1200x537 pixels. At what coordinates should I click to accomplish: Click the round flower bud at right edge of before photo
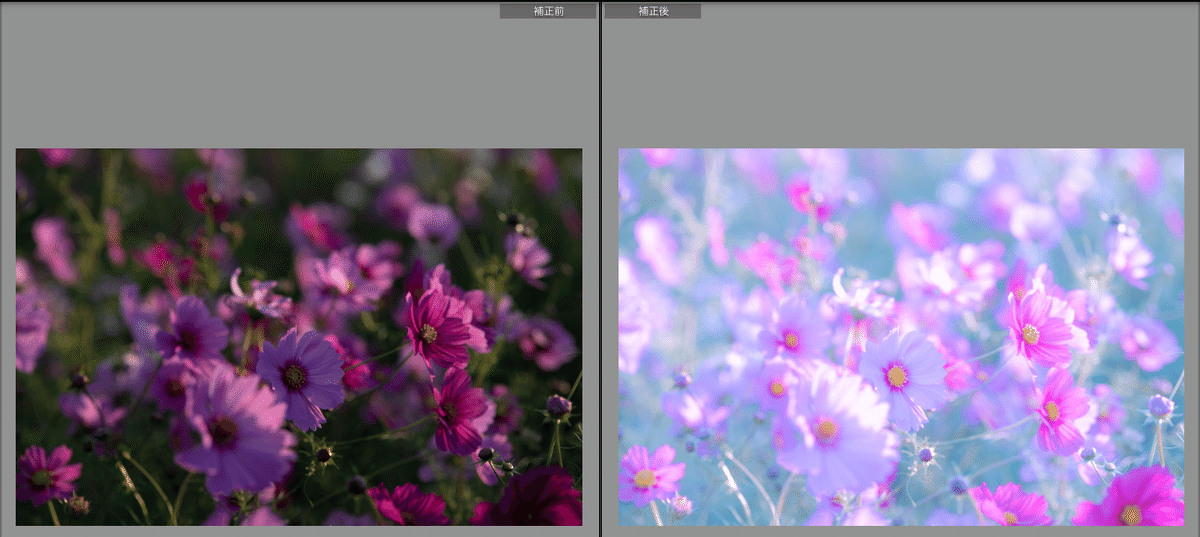[x=558, y=405]
